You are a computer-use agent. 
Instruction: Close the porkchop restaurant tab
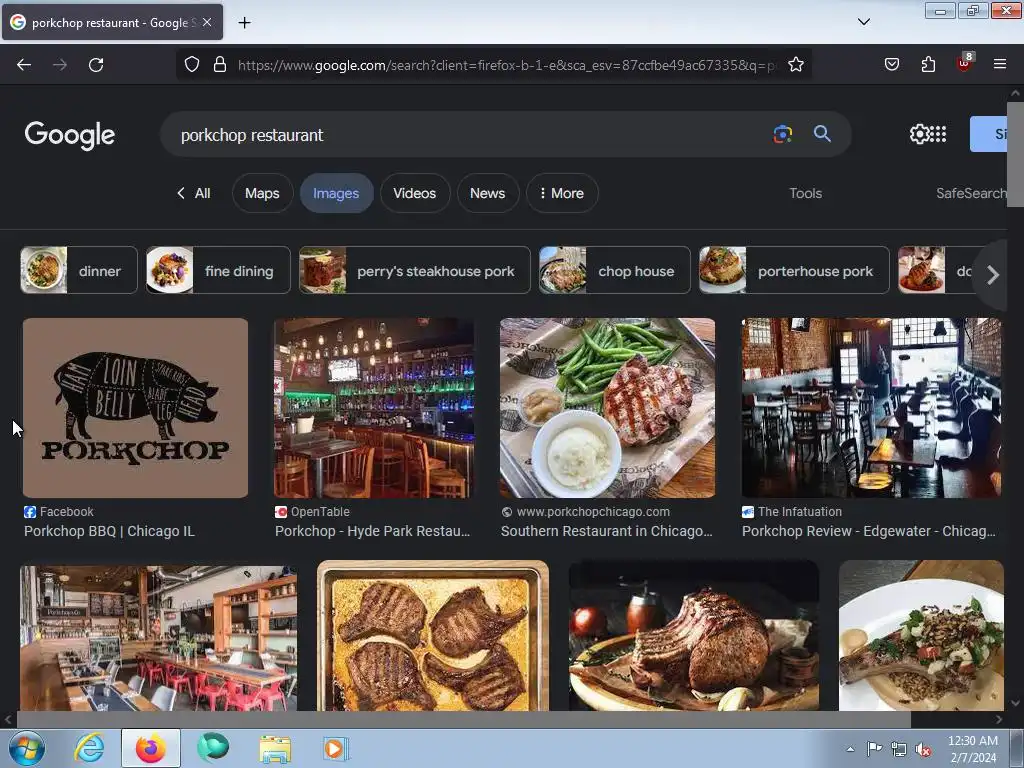coord(207,22)
